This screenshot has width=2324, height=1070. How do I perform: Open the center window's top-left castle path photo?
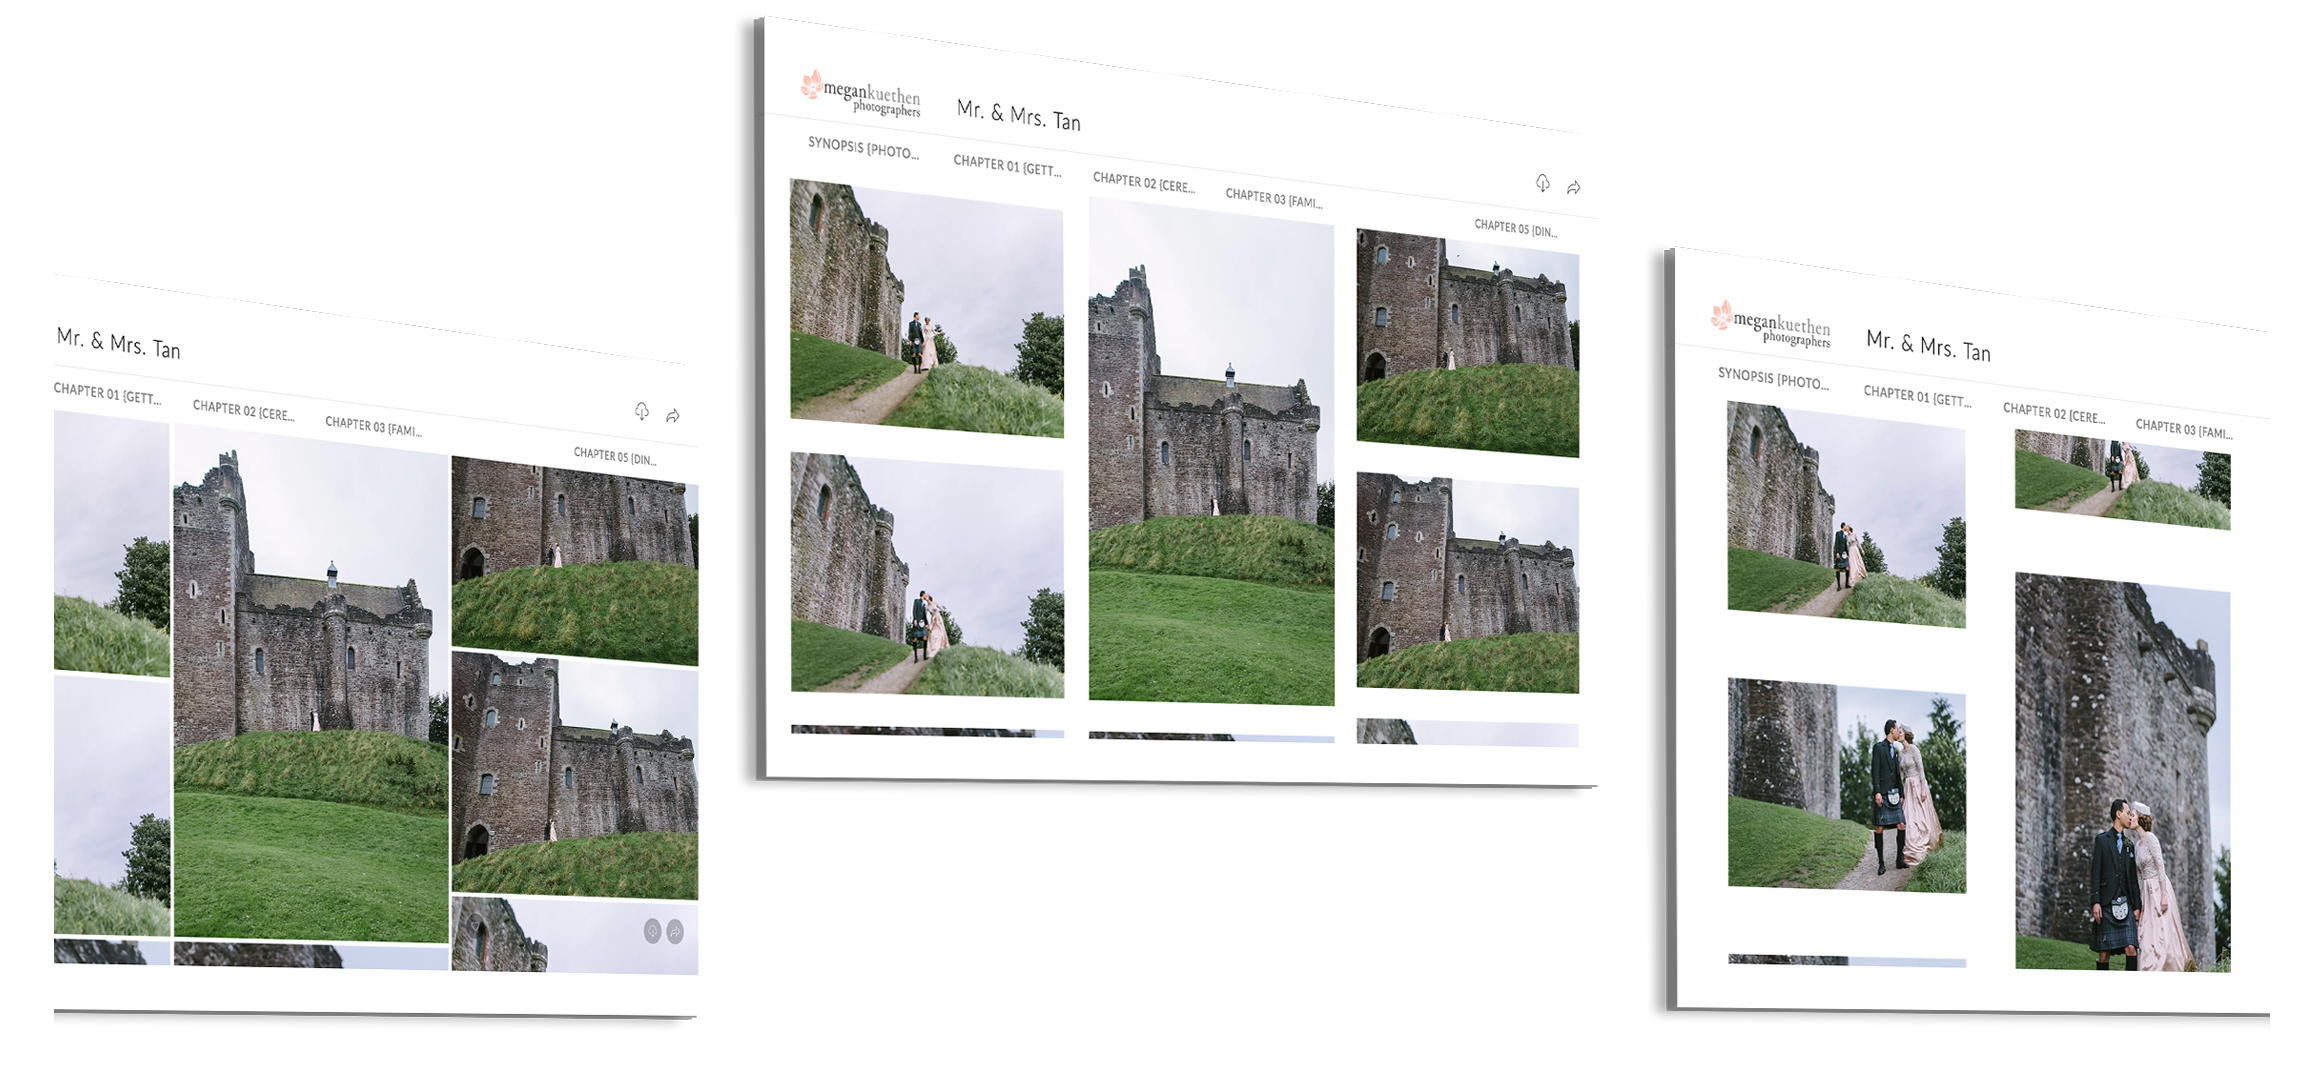(x=926, y=308)
